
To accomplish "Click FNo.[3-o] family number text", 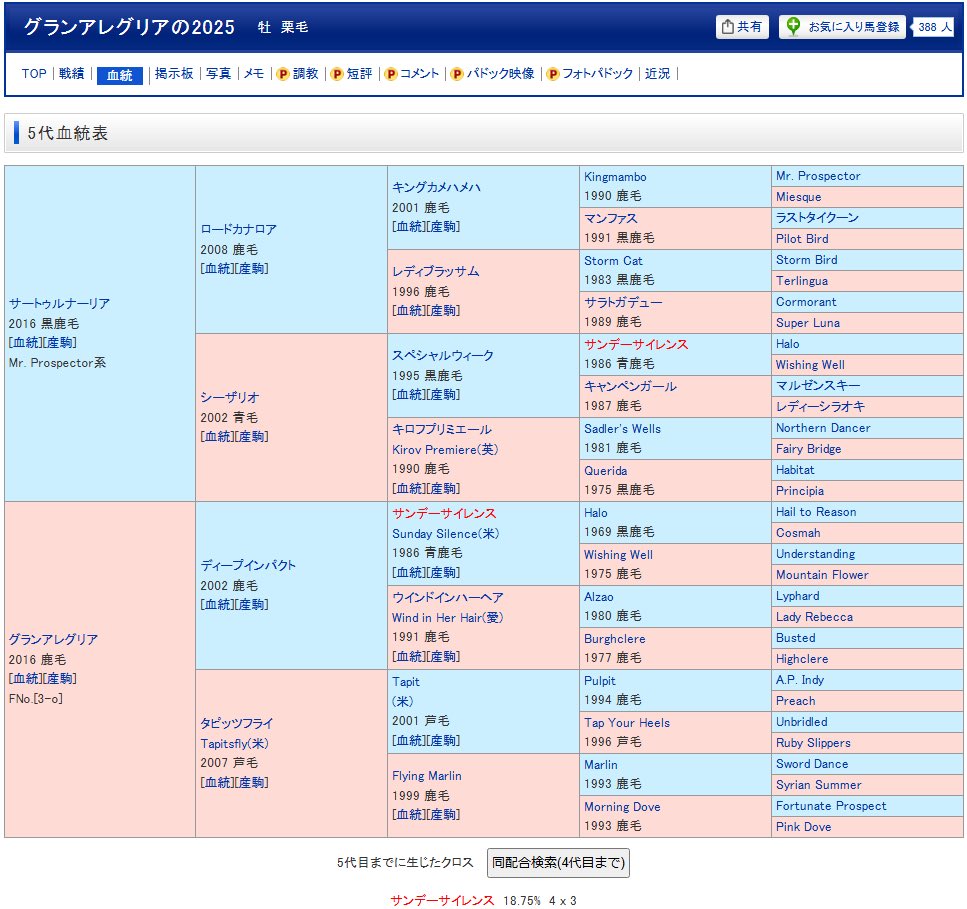I will tap(36, 699).
